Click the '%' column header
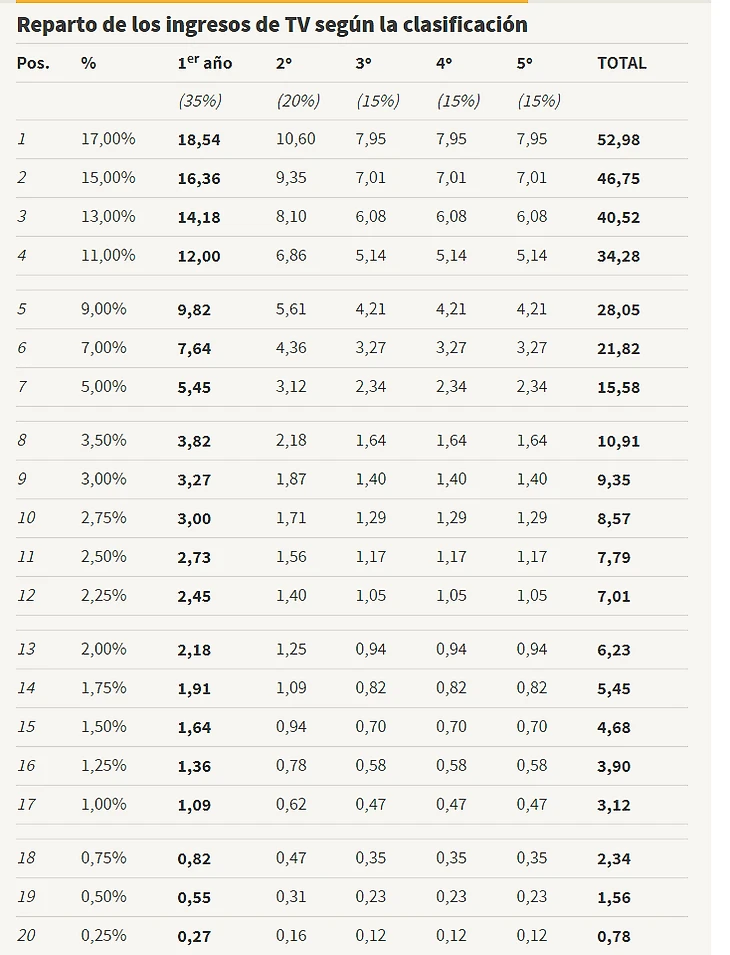730x955 pixels. click(88, 63)
